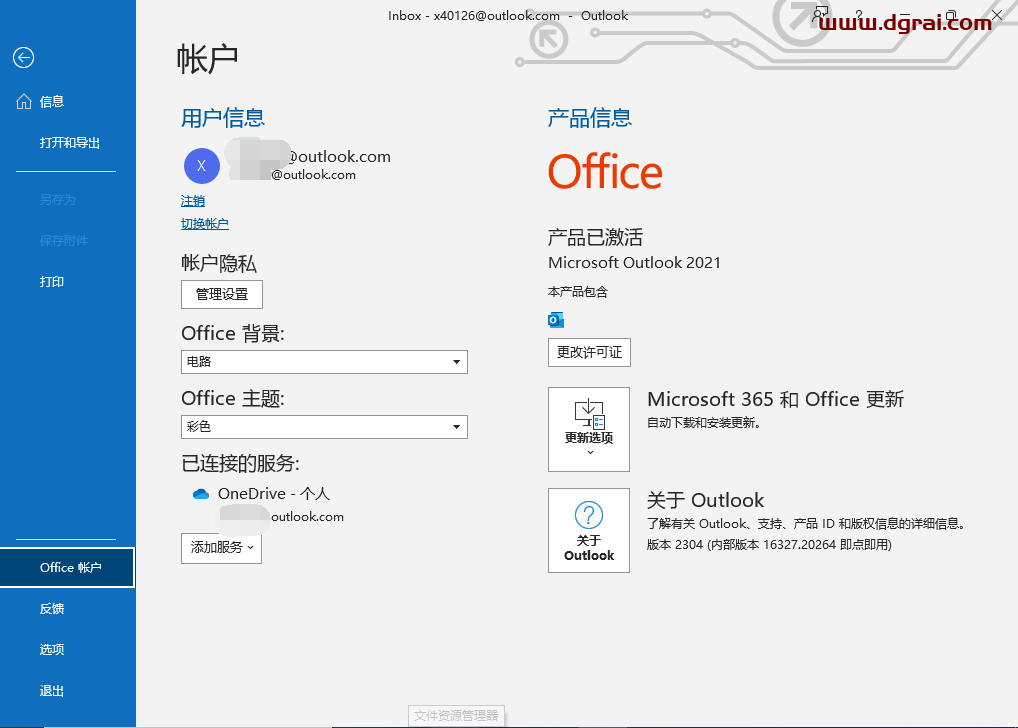Click the 自动下载和安装更新 text

click(x=704, y=423)
